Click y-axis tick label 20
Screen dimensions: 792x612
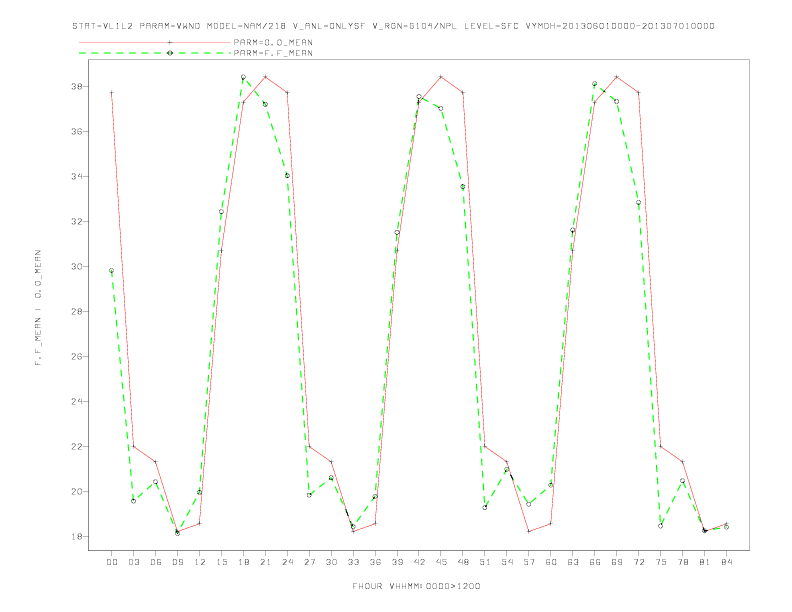click(x=75, y=491)
